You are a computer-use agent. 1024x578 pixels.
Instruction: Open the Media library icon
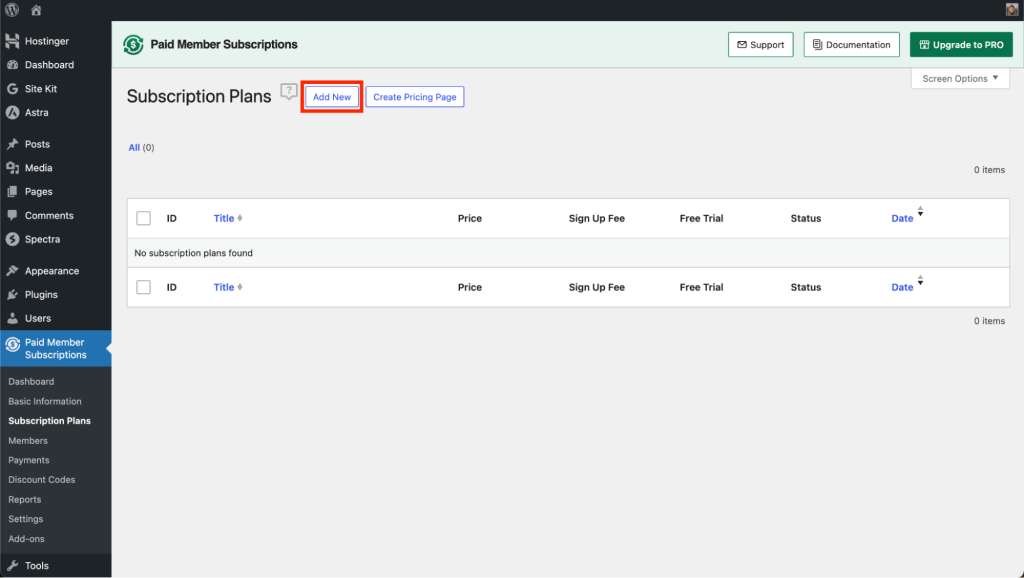pos(12,167)
